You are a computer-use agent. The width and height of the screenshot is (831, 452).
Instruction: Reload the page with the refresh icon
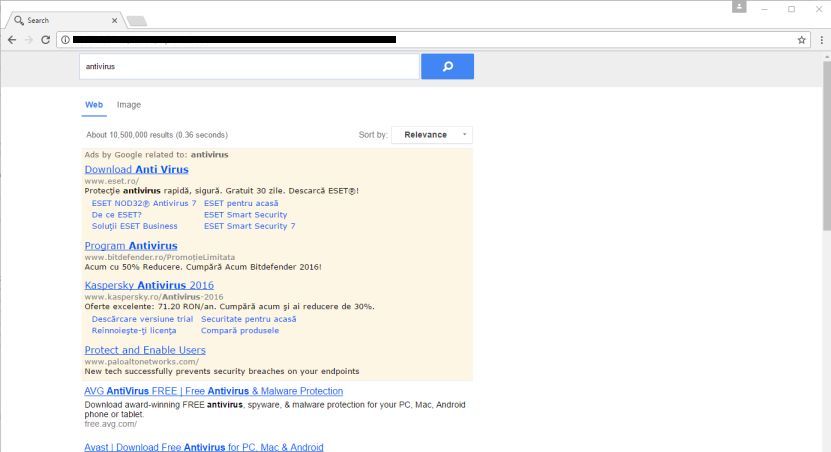pos(46,40)
